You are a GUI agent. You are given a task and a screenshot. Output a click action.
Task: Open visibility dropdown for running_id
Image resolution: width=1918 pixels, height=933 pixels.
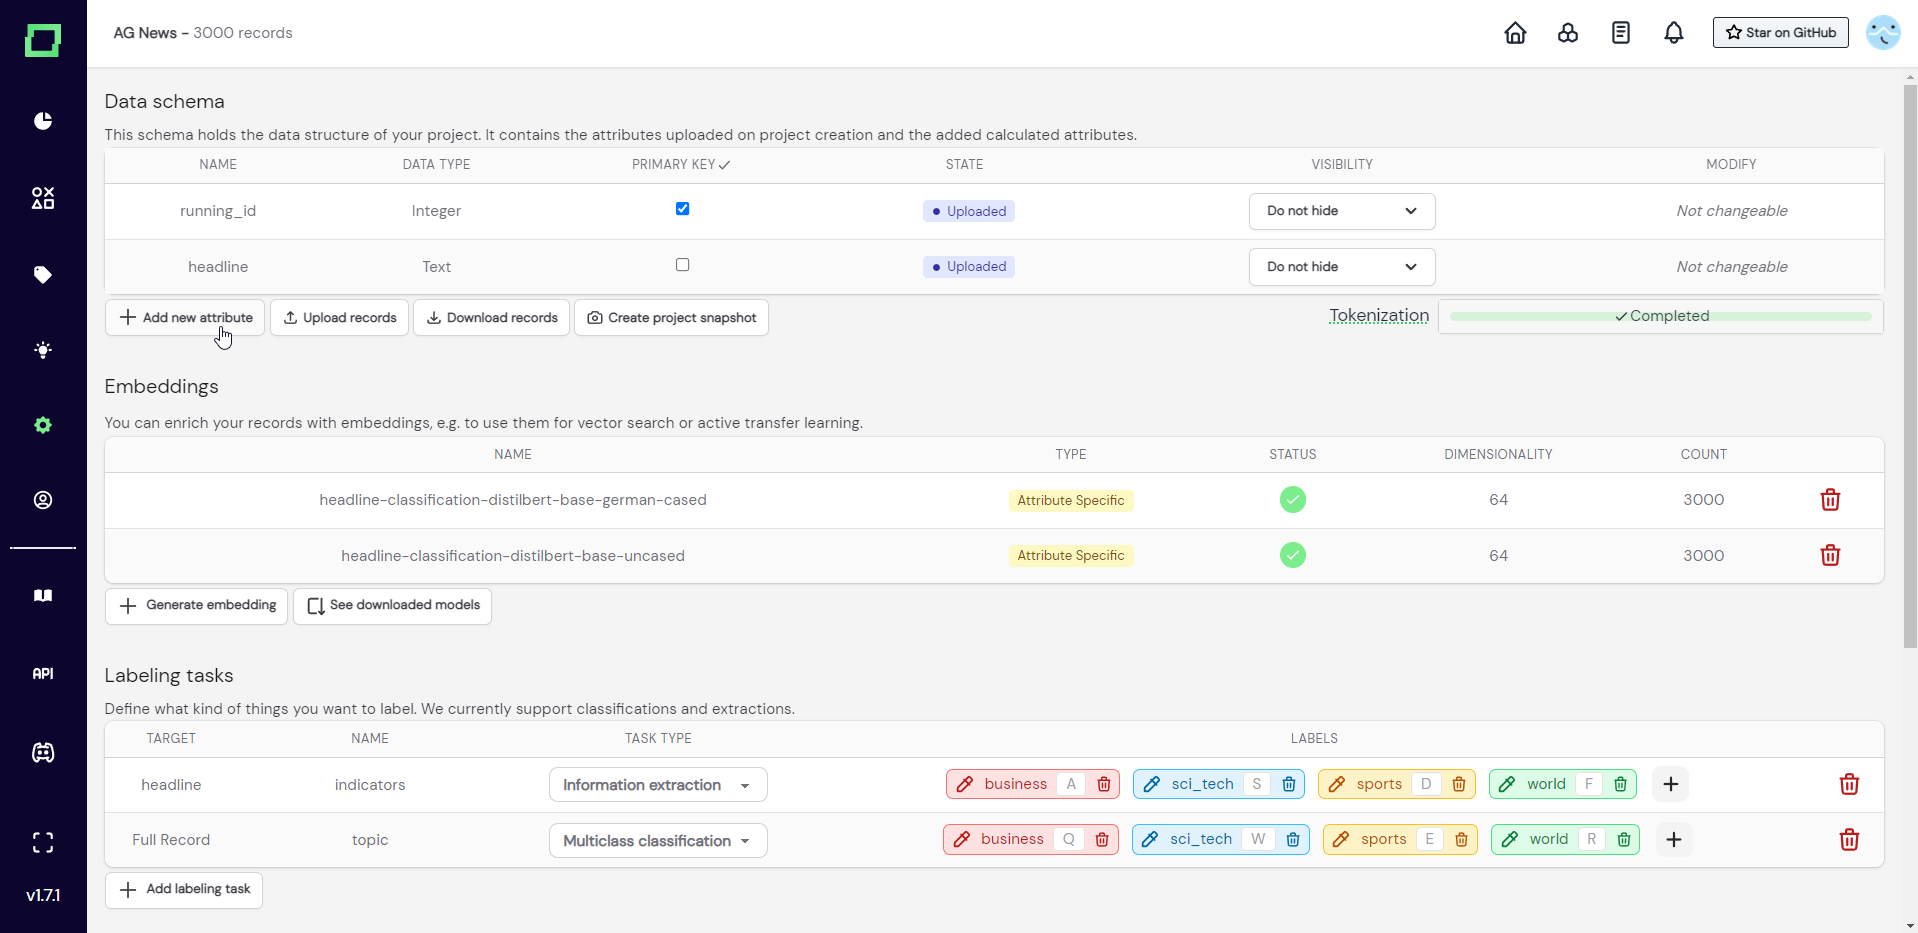1342,211
